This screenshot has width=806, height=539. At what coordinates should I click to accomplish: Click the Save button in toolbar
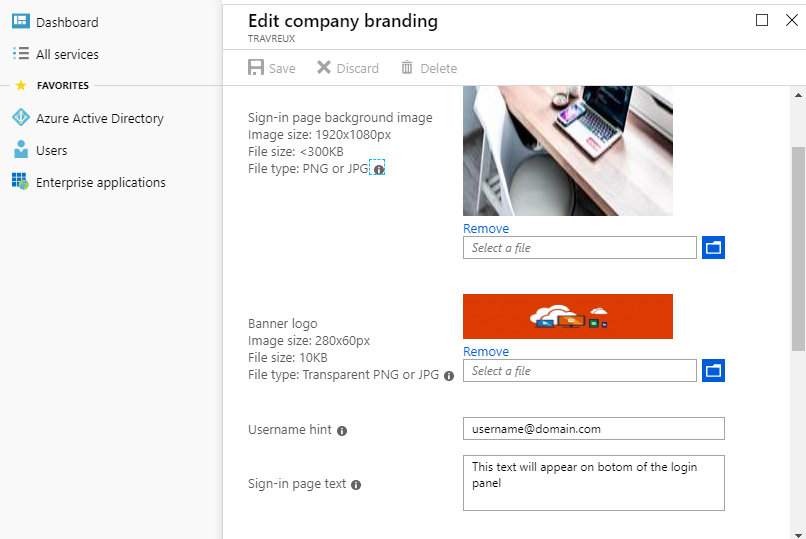tap(272, 68)
